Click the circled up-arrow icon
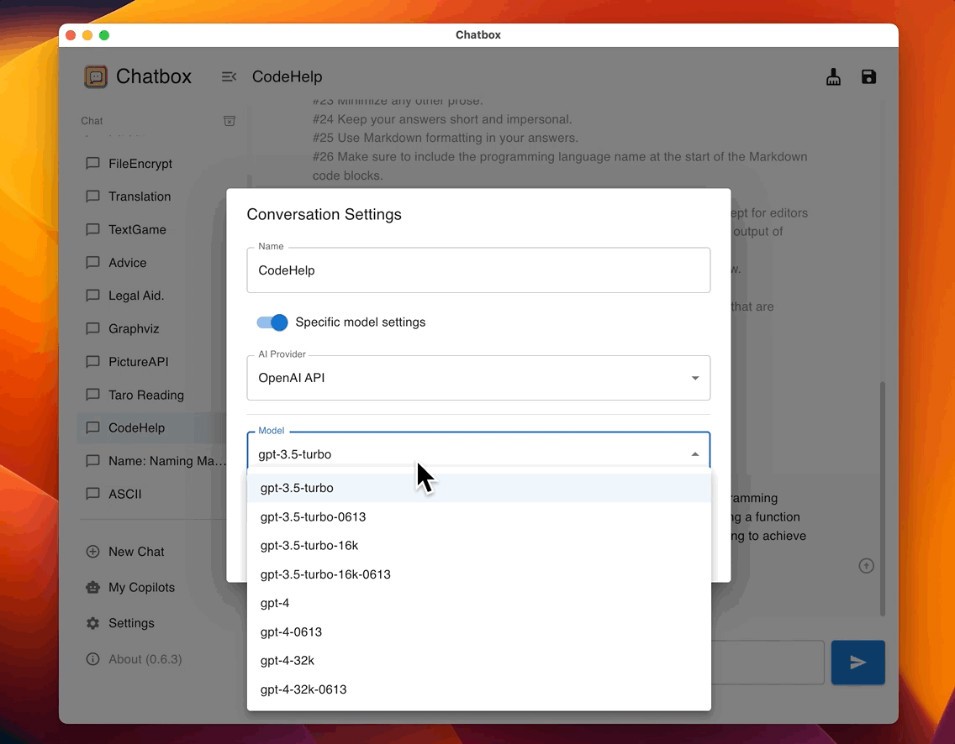 pyautogui.click(x=866, y=566)
